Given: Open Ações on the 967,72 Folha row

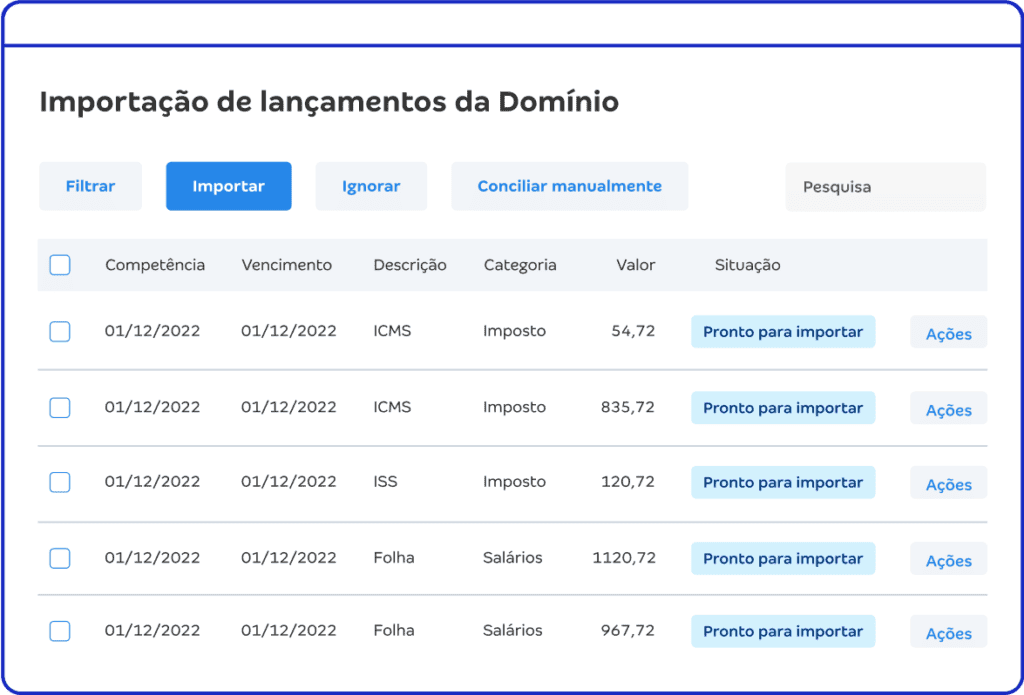Looking at the screenshot, I should (x=948, y=632).
